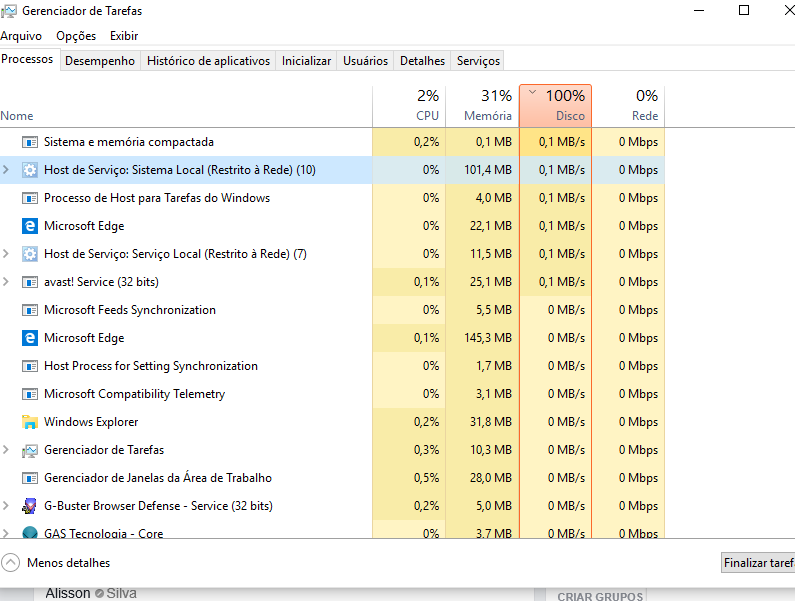Click Edge icon in the 22,1 MB row
The image size is (795, 601).
coord(30,226)
